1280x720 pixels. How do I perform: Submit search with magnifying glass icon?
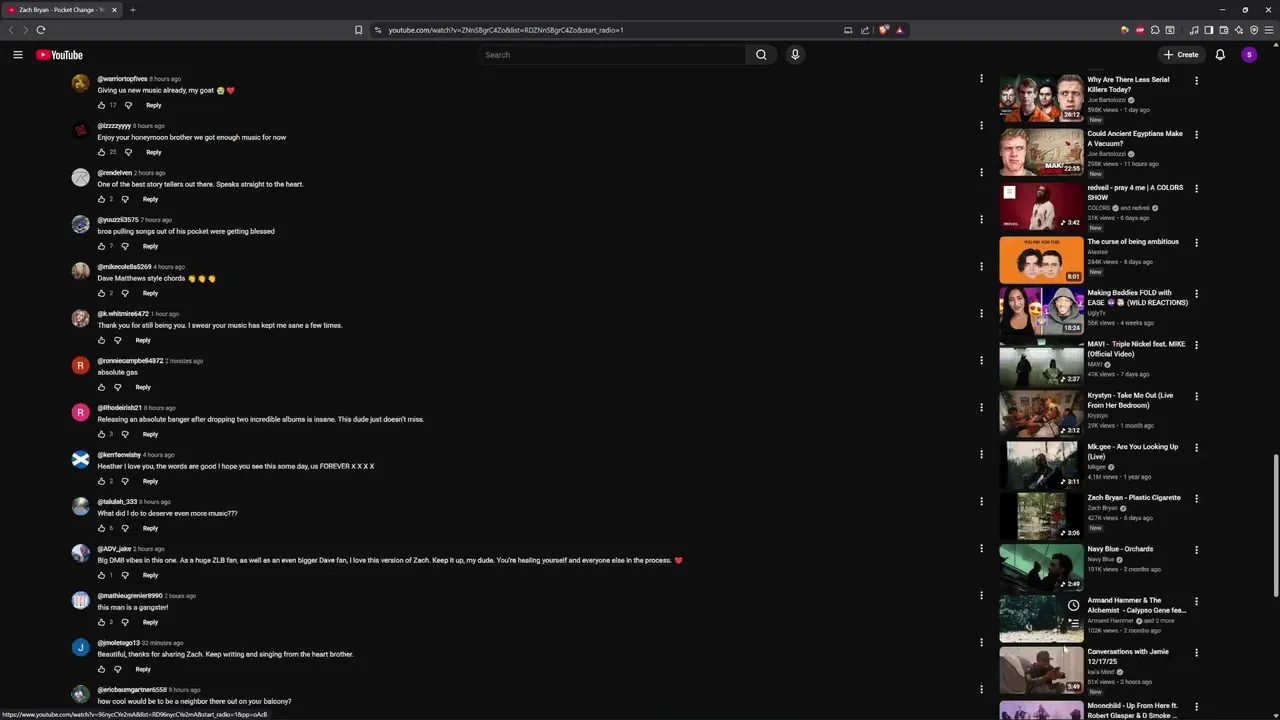point(761,55)
